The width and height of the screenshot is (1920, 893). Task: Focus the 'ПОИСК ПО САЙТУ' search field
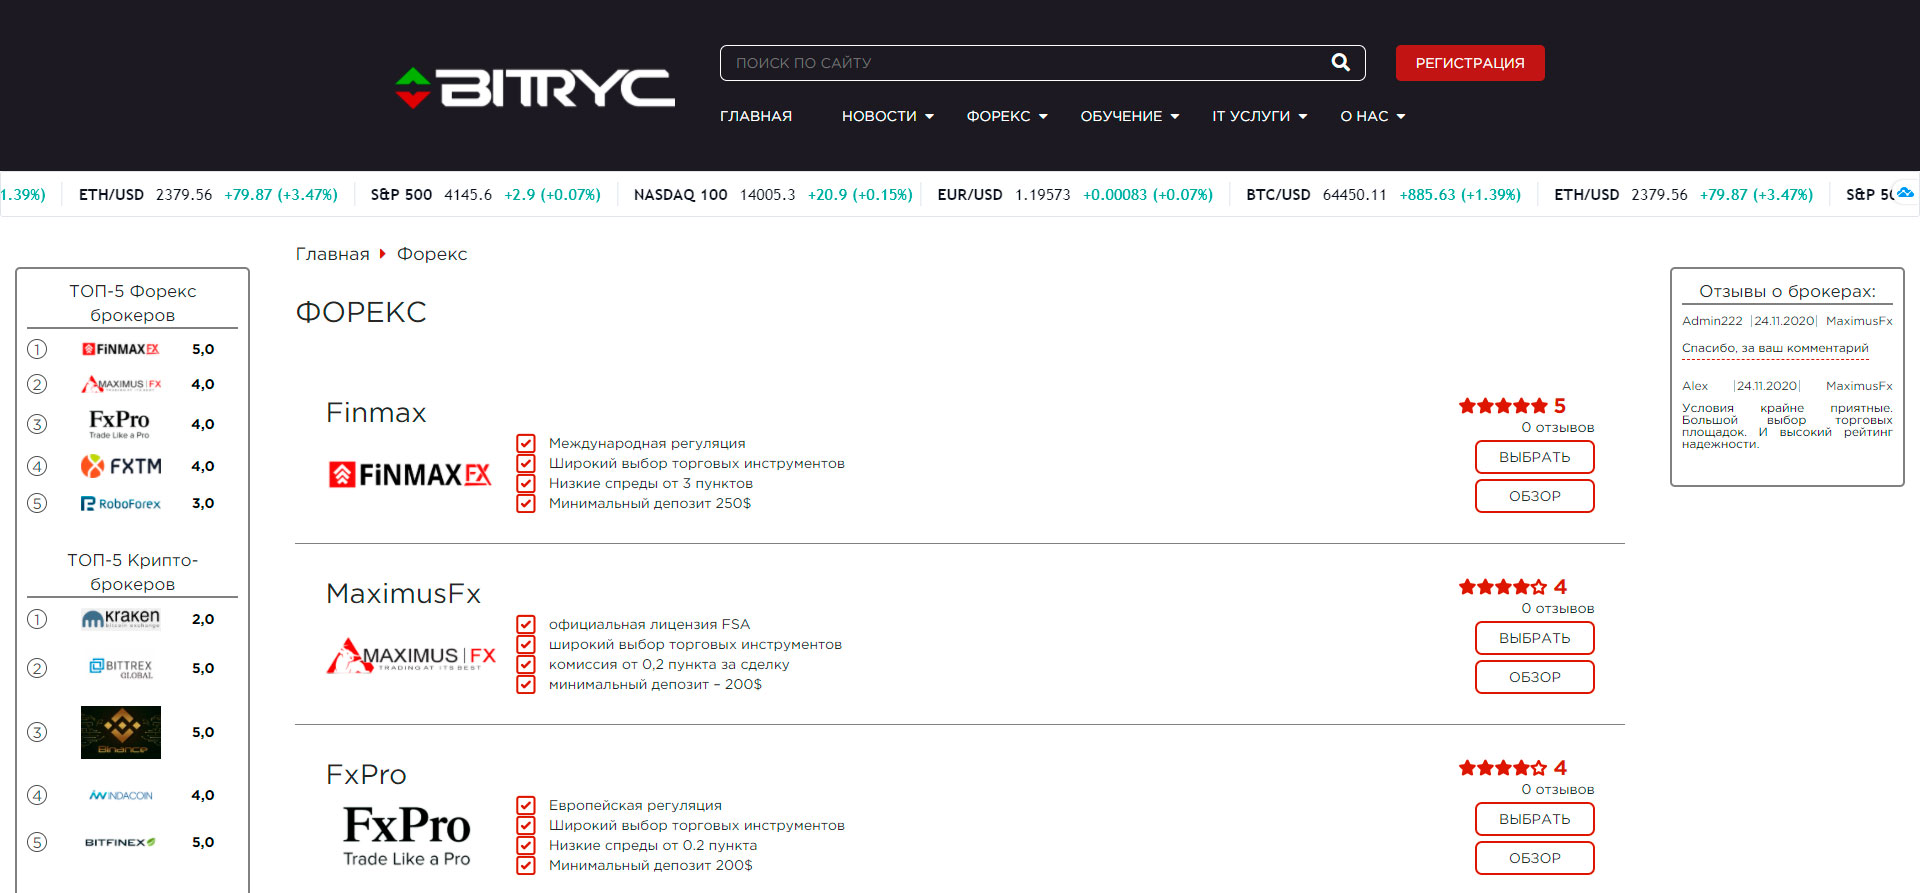[x=1025, y=63]
